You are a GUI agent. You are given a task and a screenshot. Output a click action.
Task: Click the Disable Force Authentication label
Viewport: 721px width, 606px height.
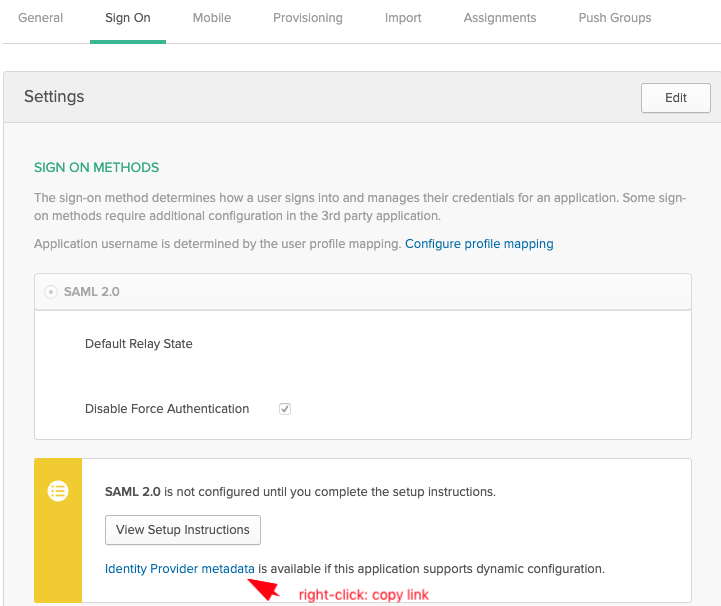coord(167,409)
